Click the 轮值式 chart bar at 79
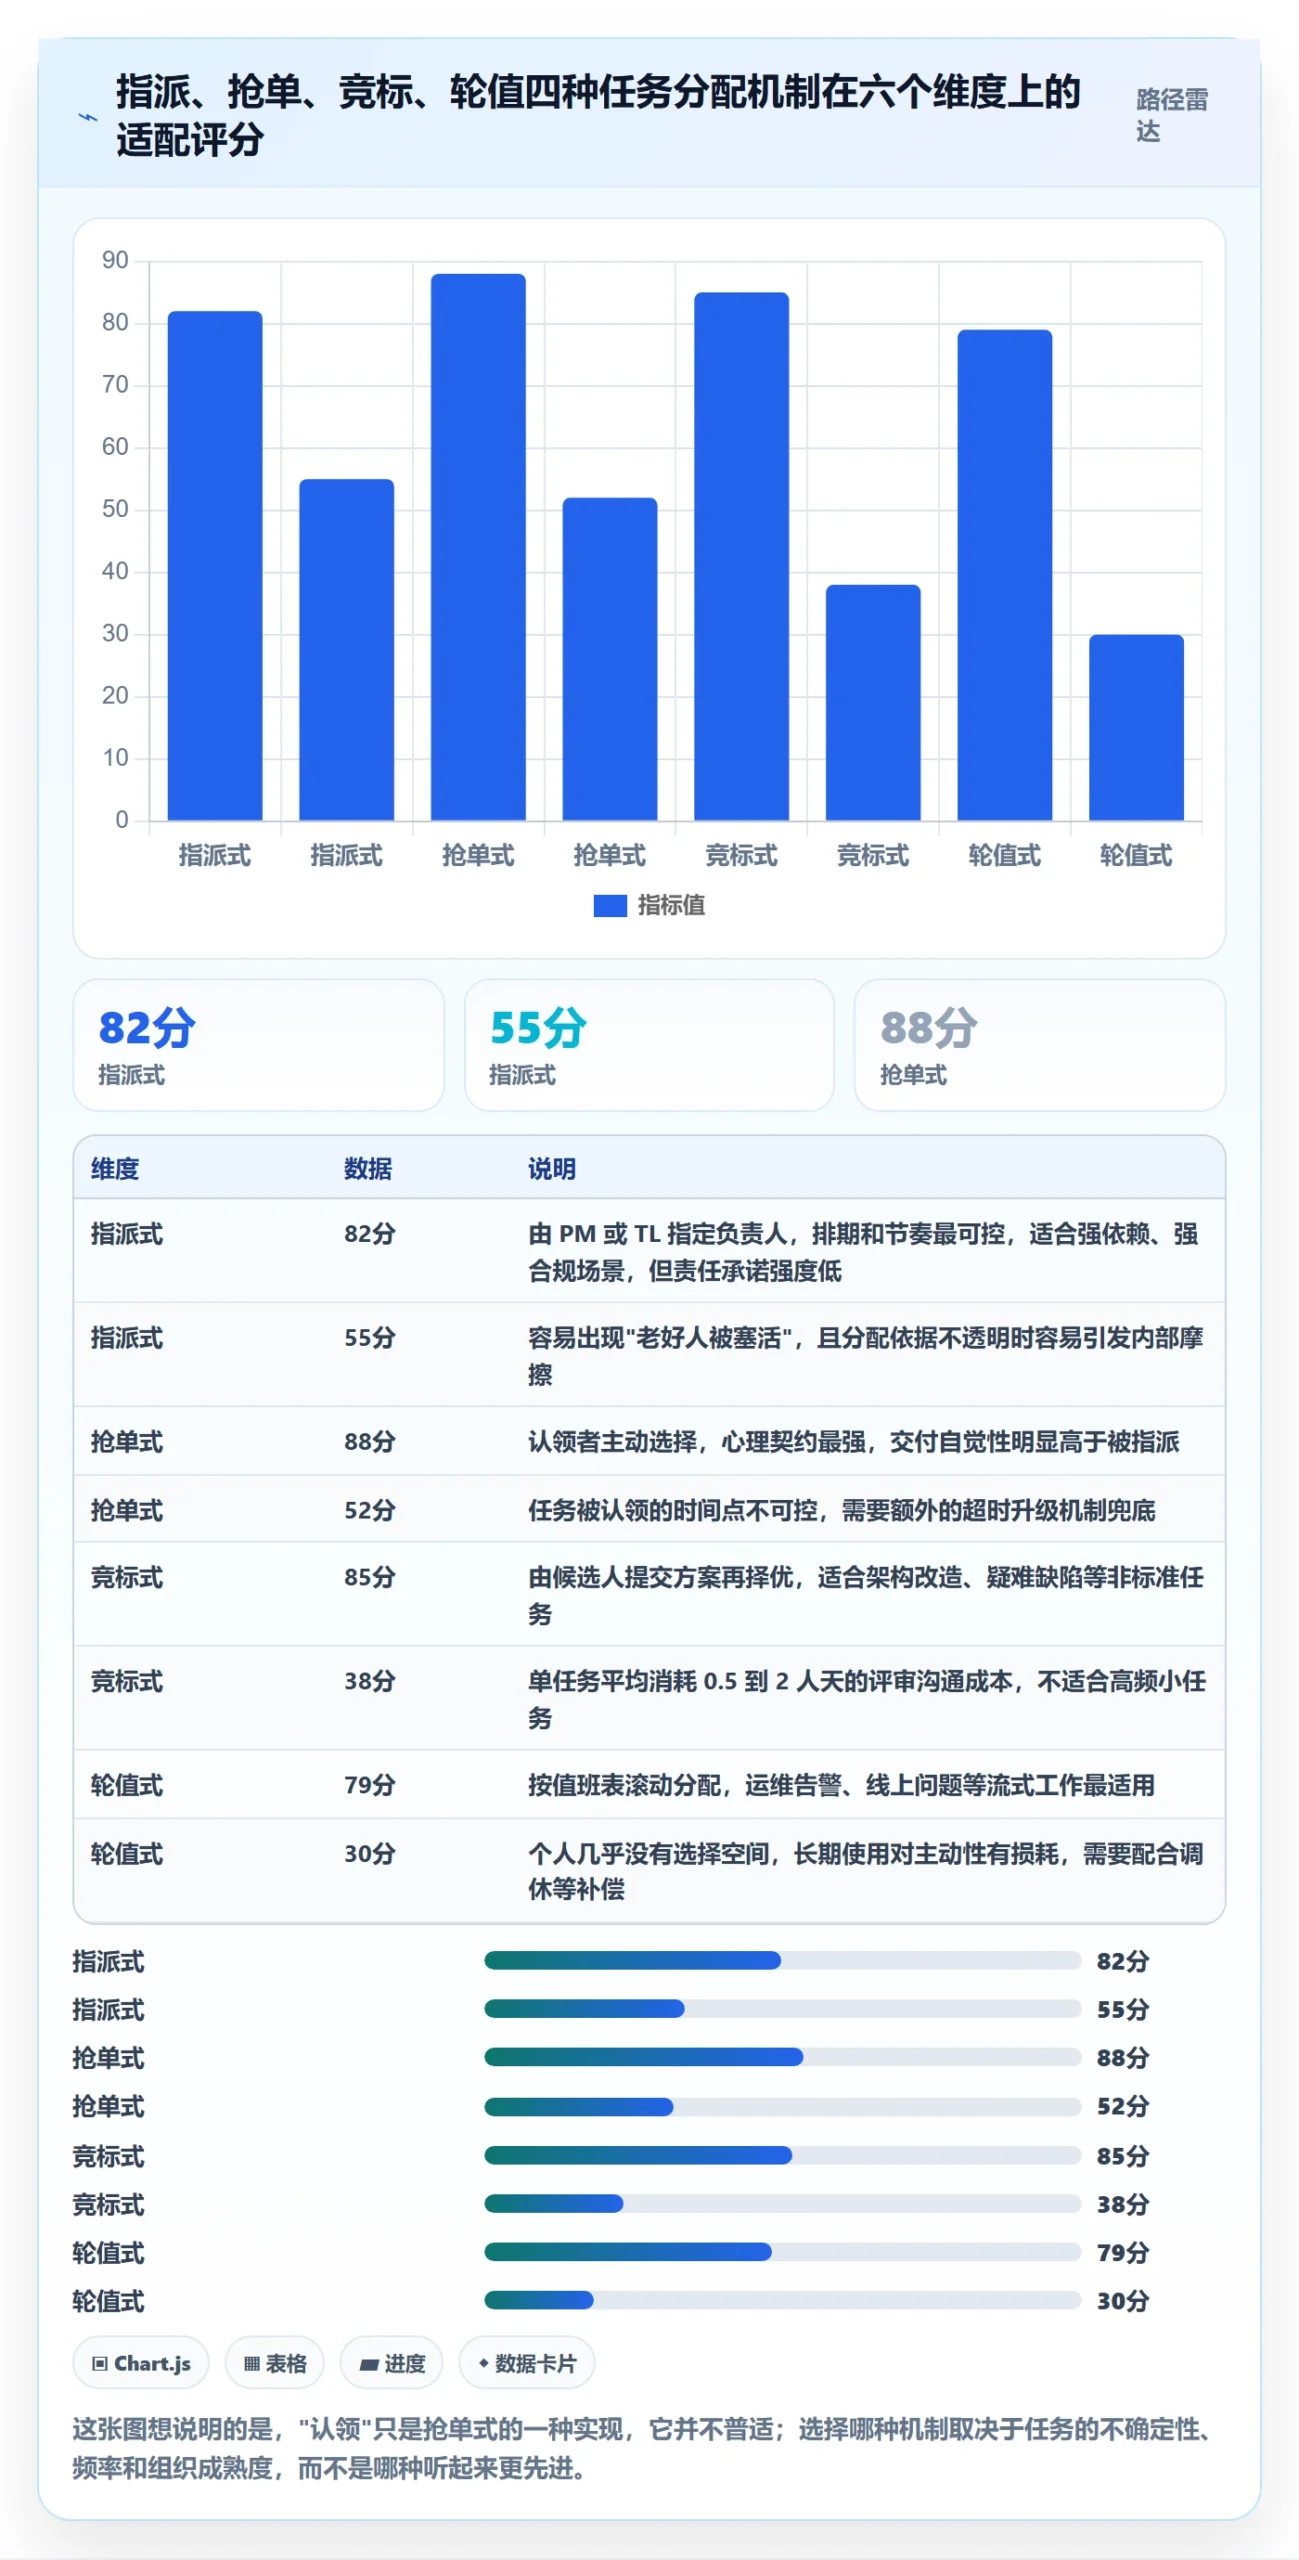Viewport: 1299px width, 2560px height. coord(1004,575)
